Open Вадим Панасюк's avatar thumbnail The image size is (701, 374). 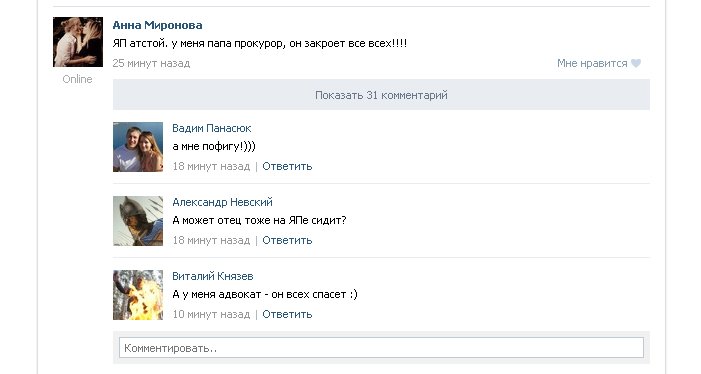(138, 147)
